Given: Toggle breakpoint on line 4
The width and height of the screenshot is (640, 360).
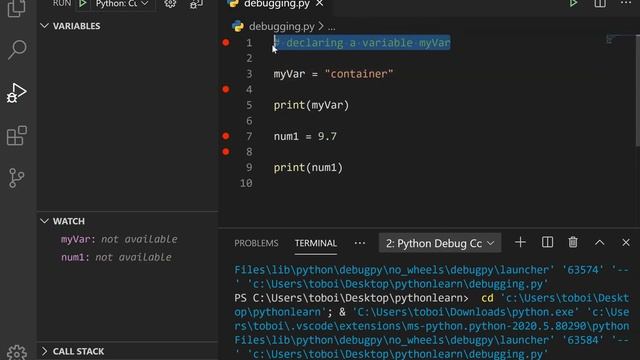Looking at the screenshot, I should pos(226,89).
